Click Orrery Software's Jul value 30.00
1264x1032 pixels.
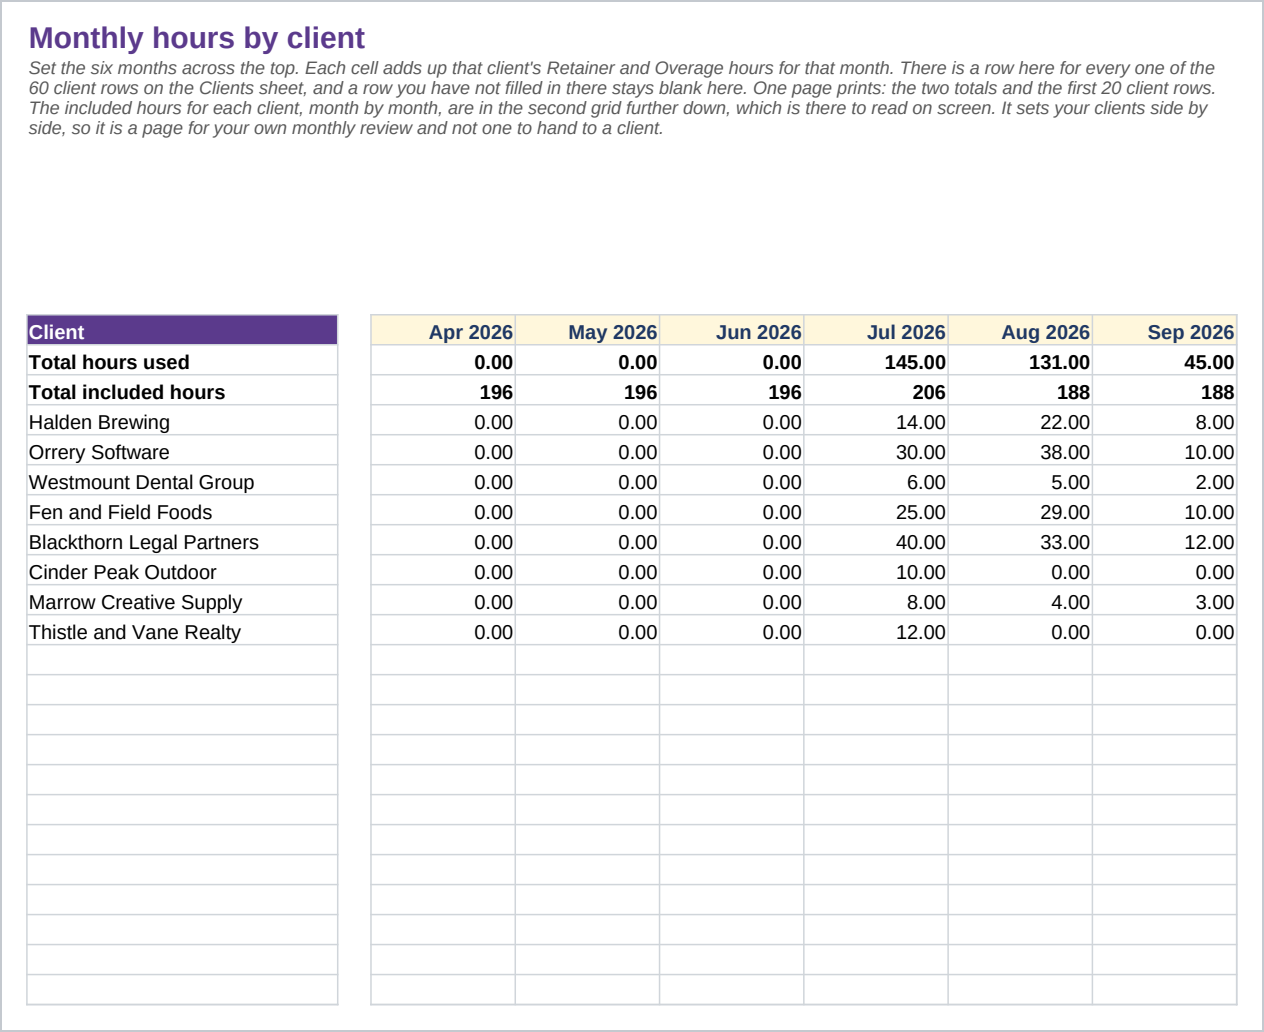[x=876, y=451]
